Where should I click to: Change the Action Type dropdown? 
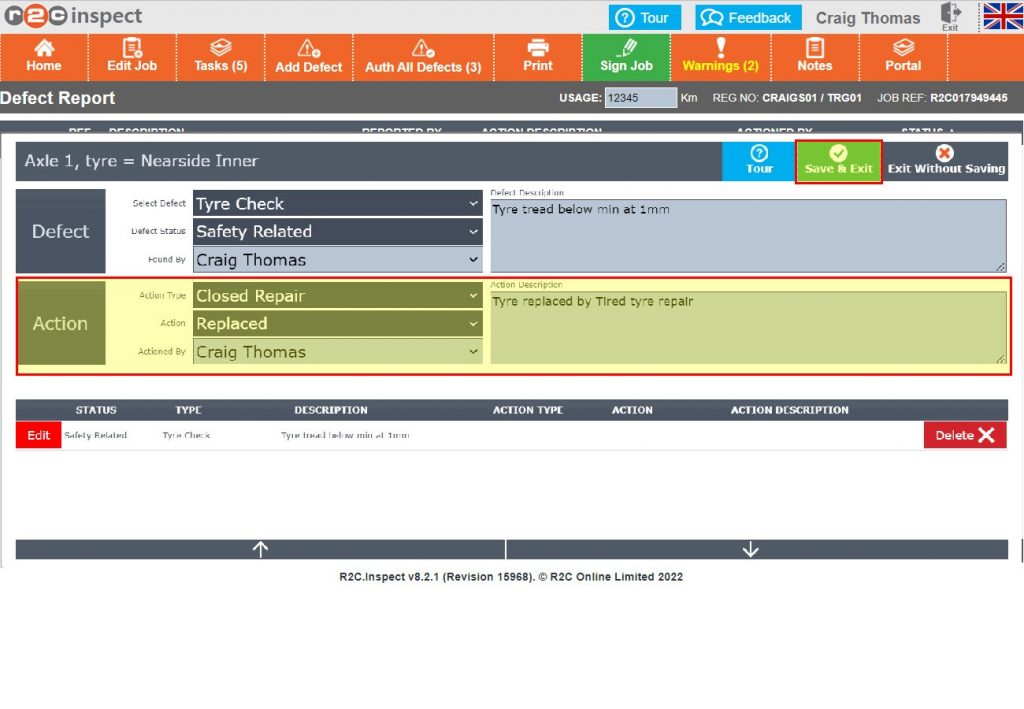[337, 296]
